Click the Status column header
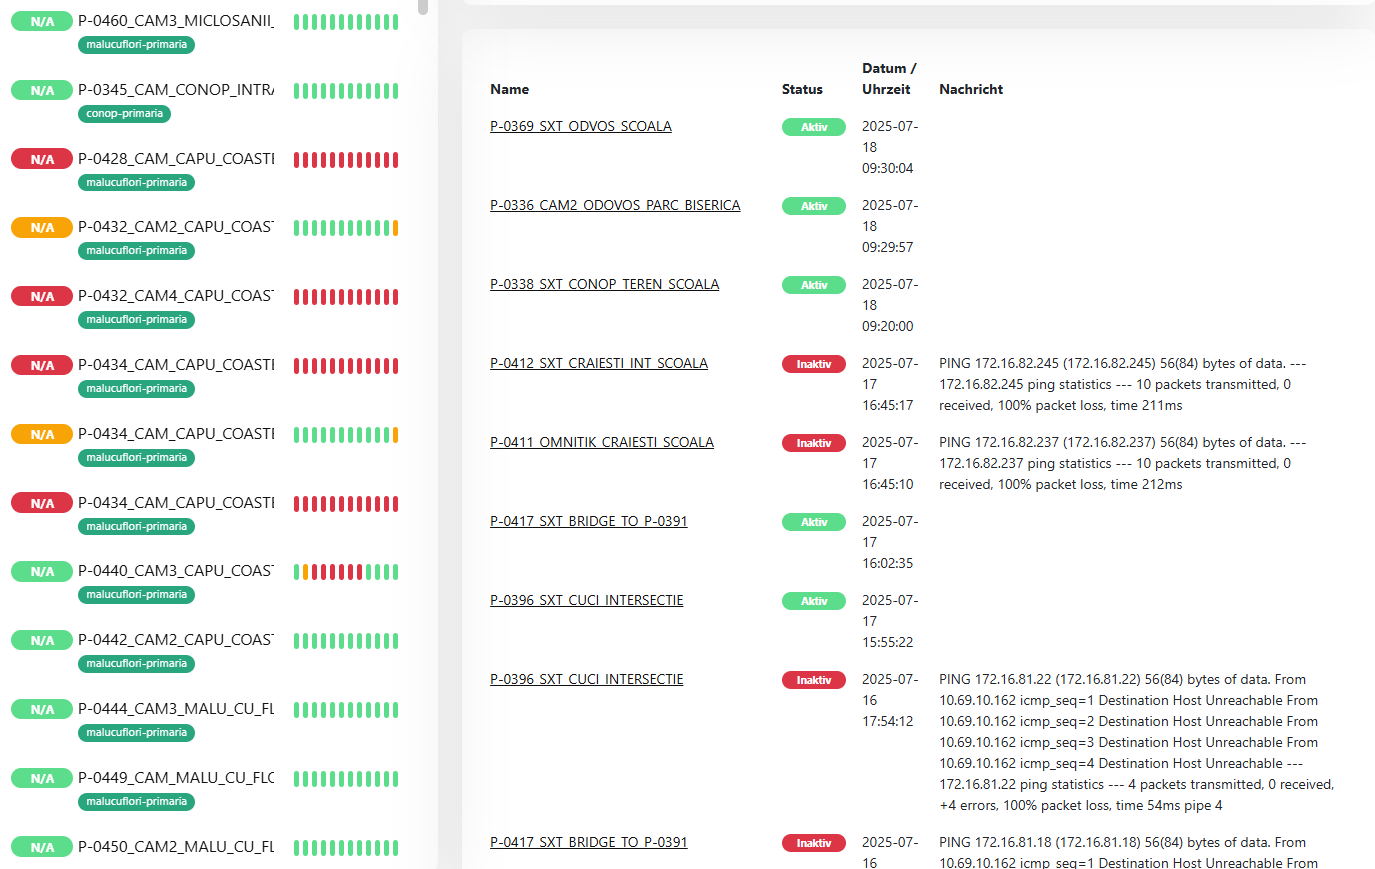The image size is (1375, 869). tap(802, 89)
